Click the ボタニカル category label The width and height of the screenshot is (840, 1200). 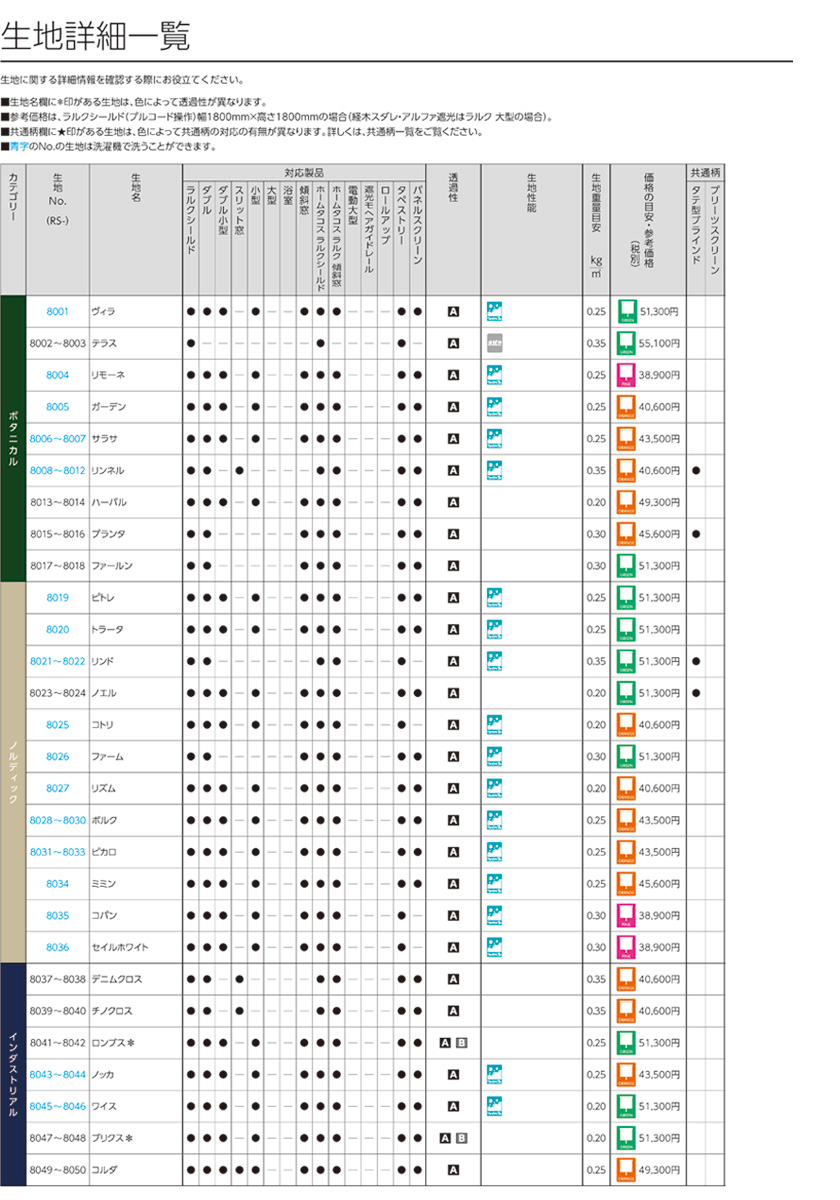12,438
